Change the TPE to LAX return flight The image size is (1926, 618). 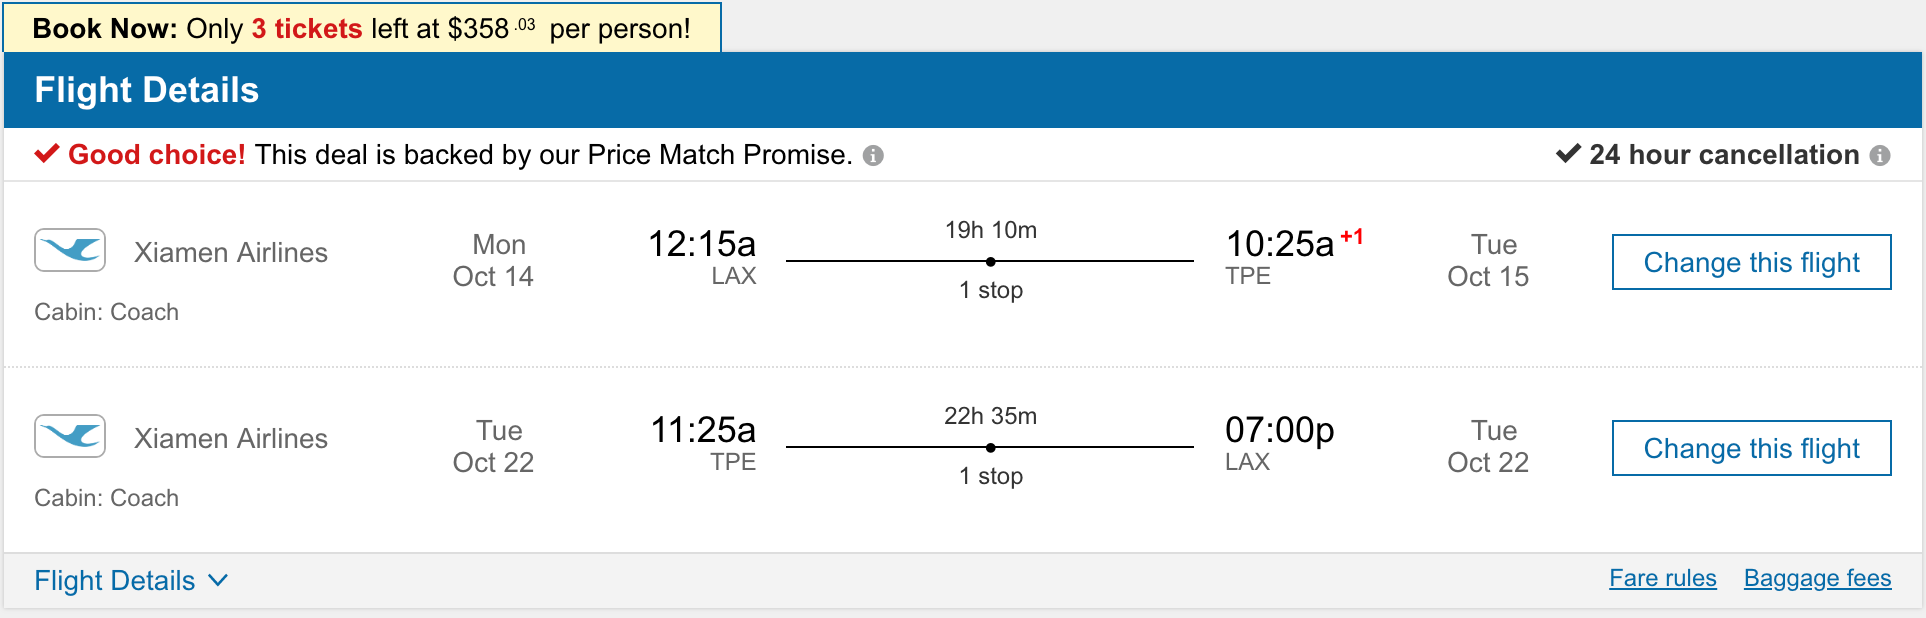pyautogui.click(x=1751, y=448)
